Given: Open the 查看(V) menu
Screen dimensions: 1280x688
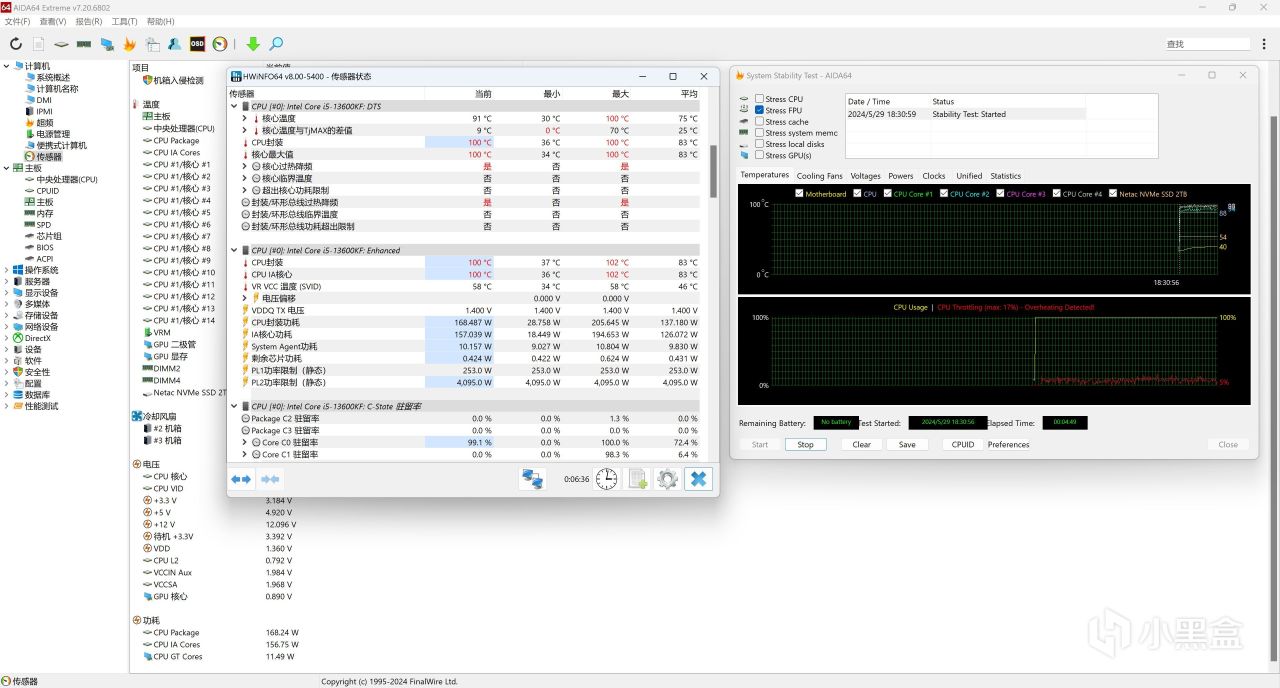Looking at the screenshot, I should pos(53,21).
